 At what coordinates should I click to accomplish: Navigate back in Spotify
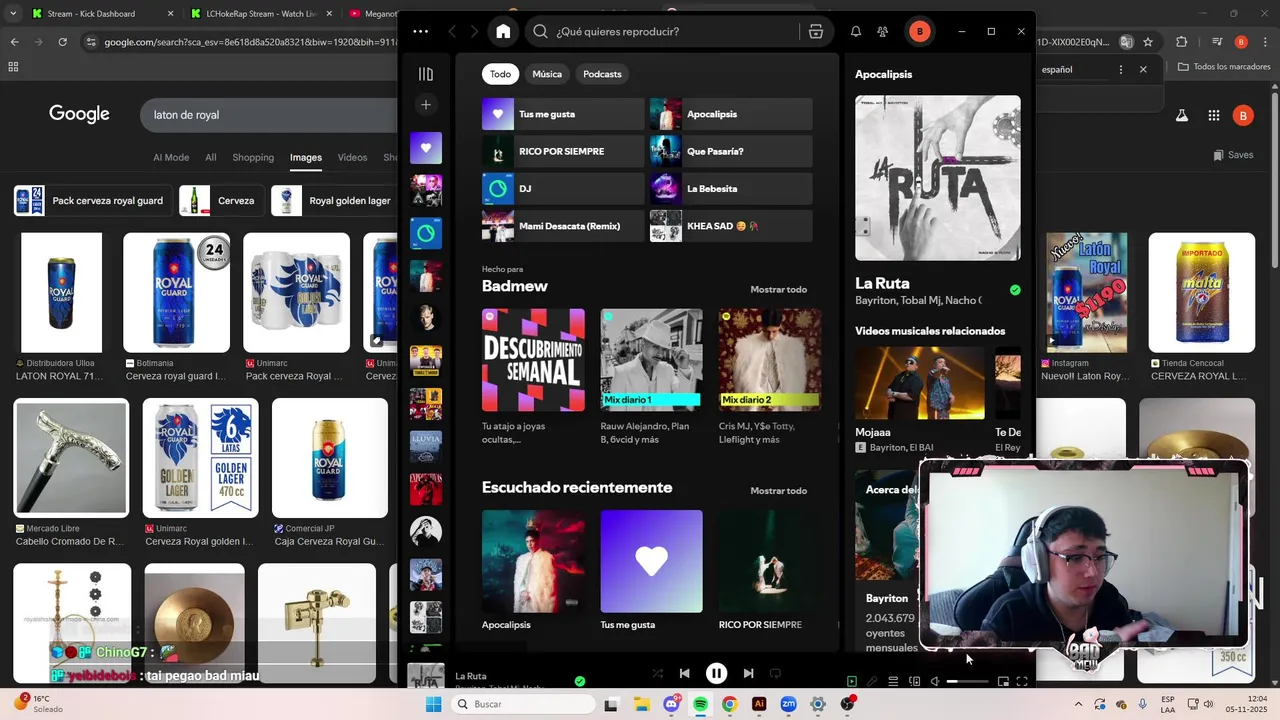[x=452, y=31]
